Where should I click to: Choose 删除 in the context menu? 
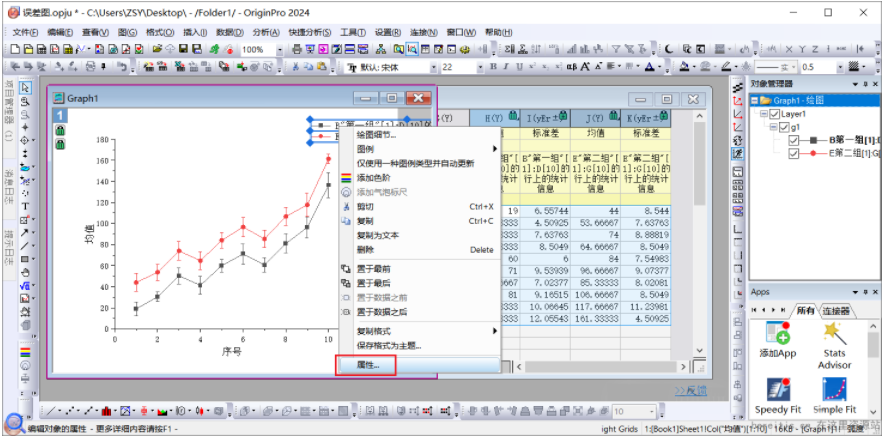click(x=419, y=249)
